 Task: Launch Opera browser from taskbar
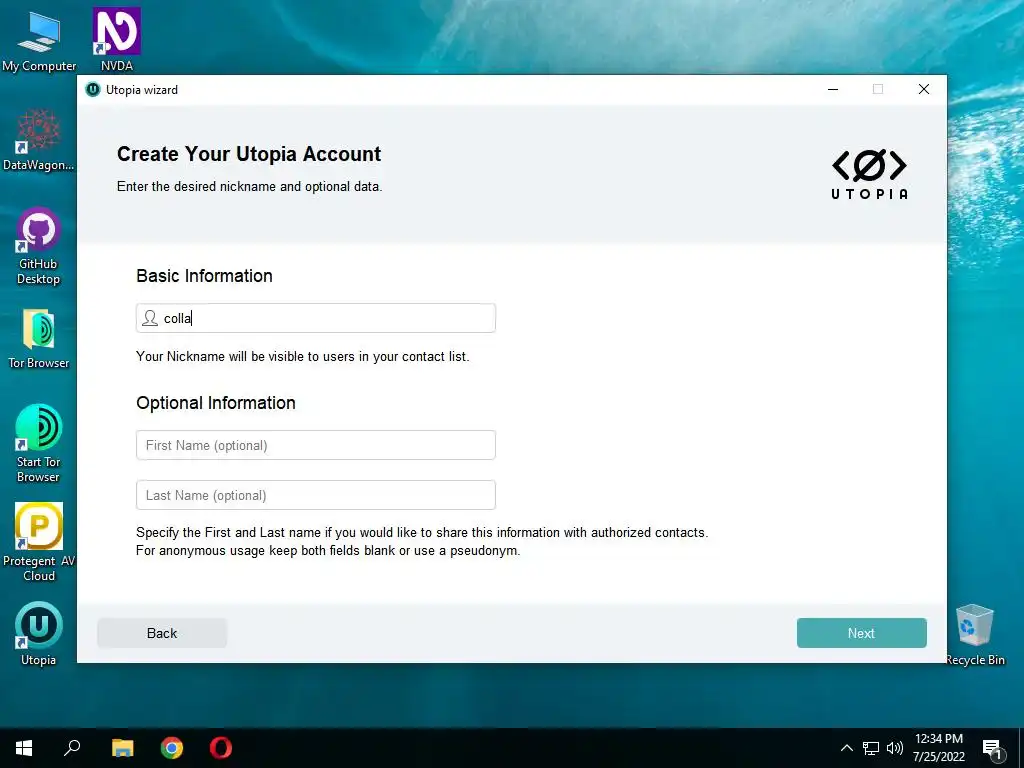pos(221,748)
